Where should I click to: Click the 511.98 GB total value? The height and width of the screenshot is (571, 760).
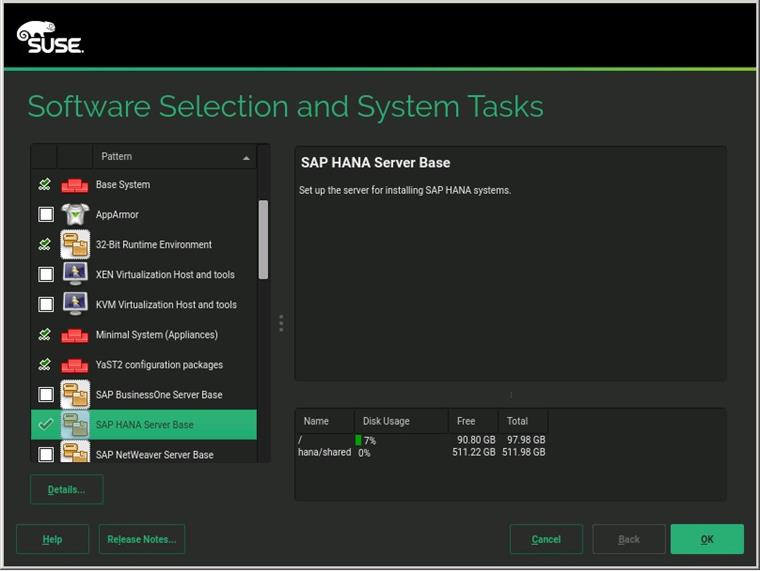523,452
